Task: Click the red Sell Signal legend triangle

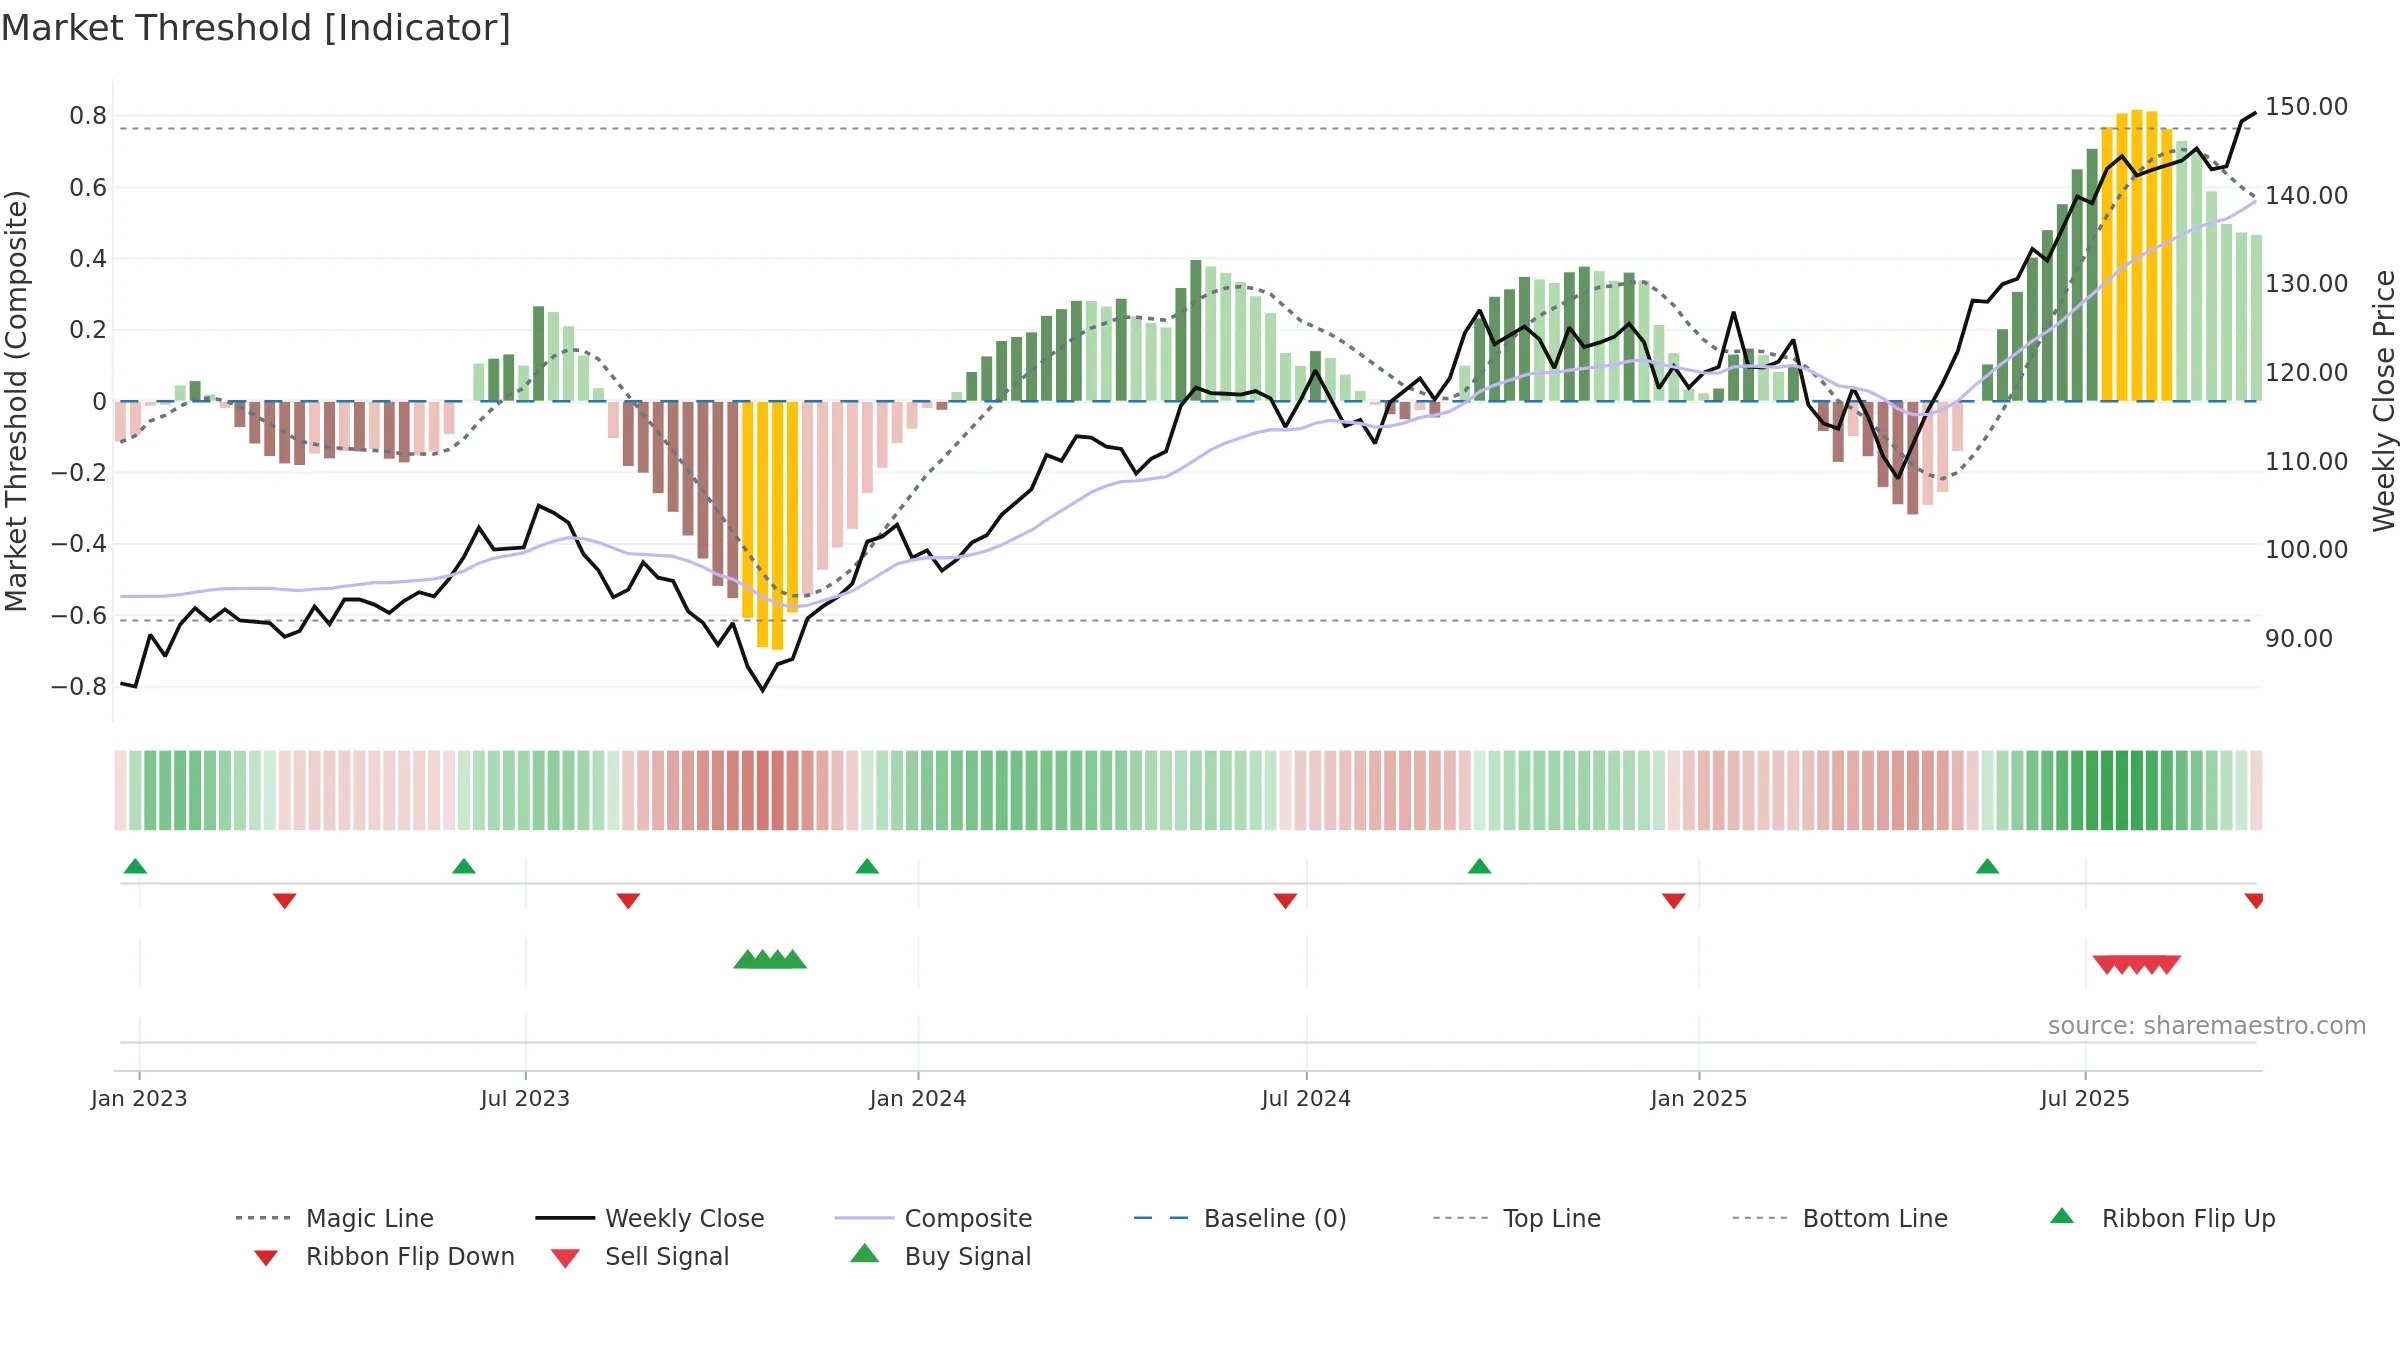Action: tap(565, 1258)
